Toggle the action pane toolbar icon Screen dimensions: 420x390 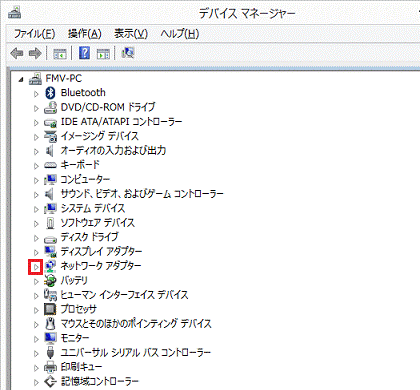click(103, 53)
